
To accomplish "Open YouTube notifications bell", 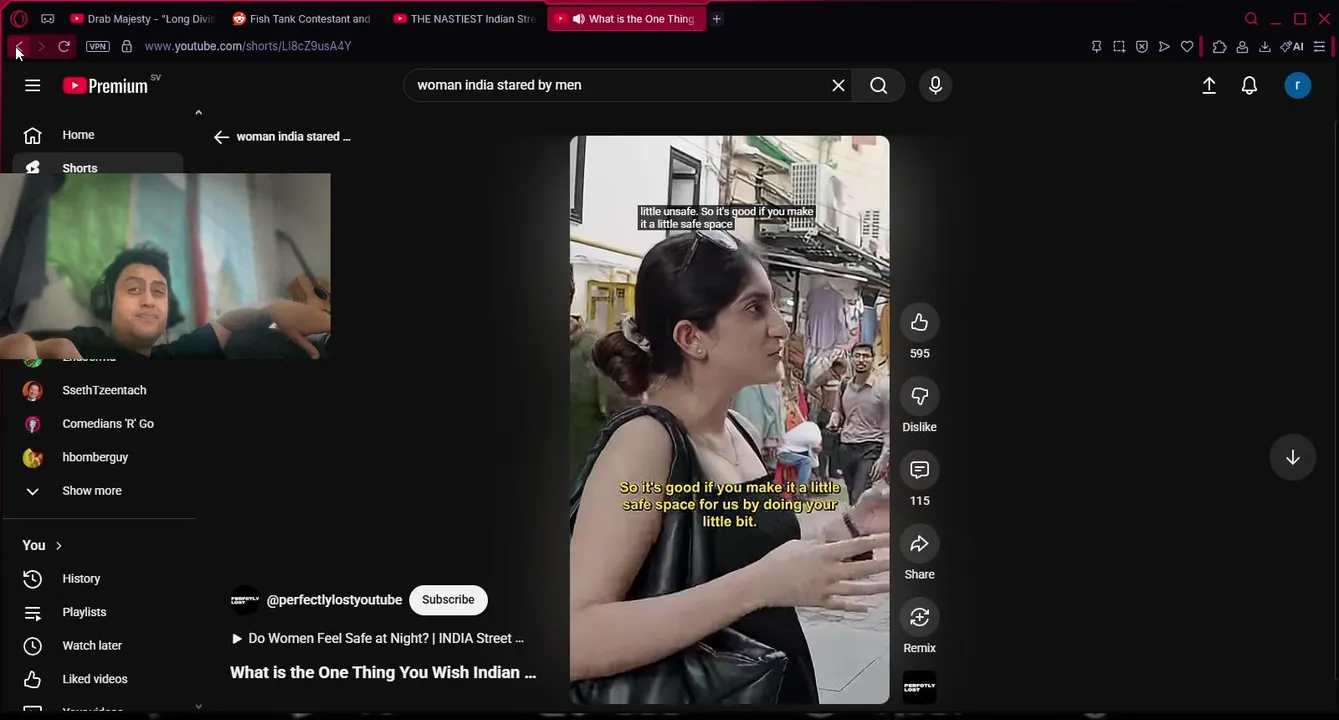I will pos(1249,86).
